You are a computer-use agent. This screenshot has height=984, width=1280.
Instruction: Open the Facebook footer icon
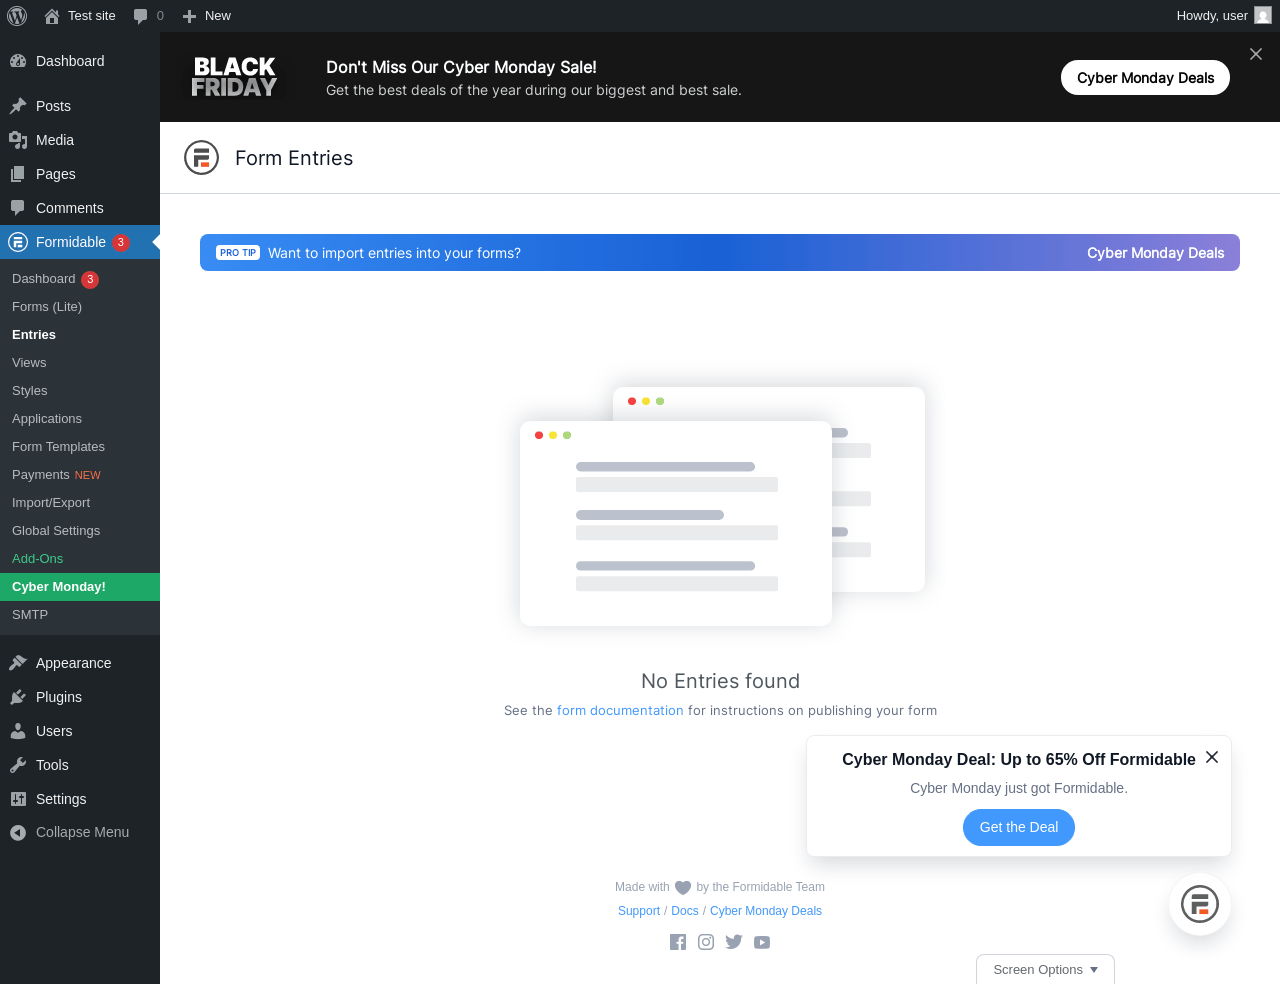pos(678,942)
